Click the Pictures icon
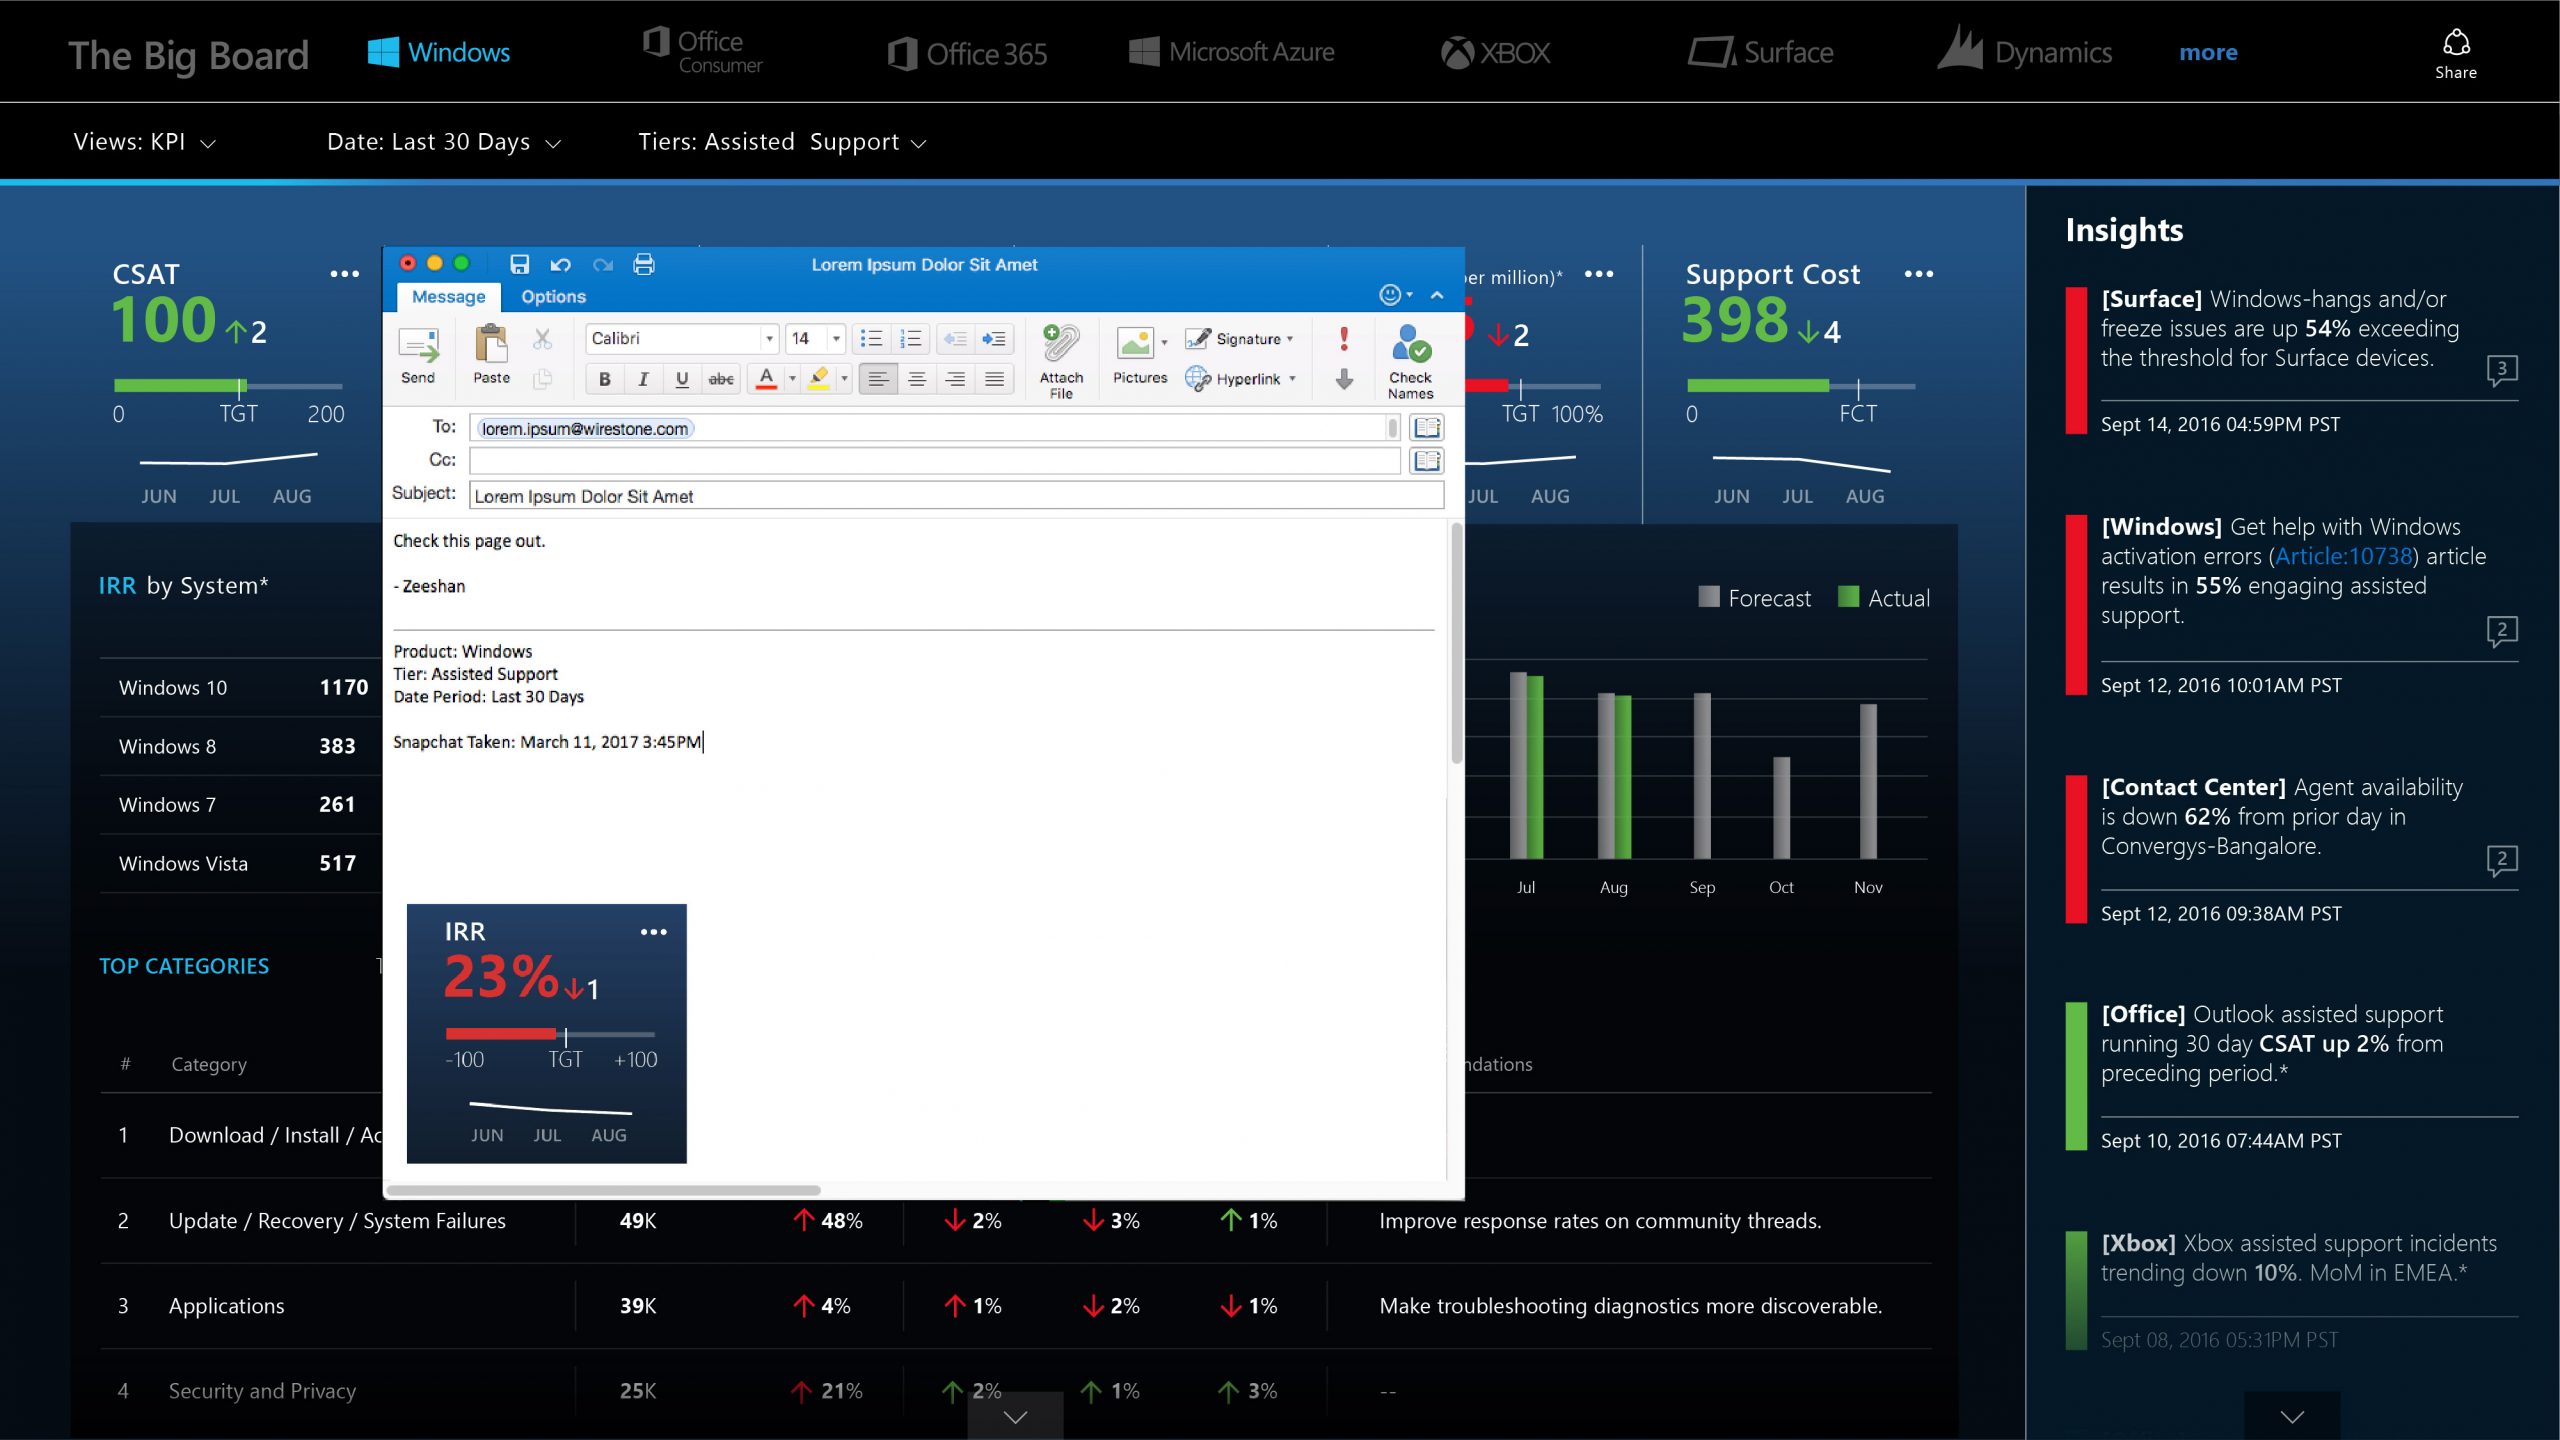The height and width of the screenshot is (1440, 2560). point(1135,344)
